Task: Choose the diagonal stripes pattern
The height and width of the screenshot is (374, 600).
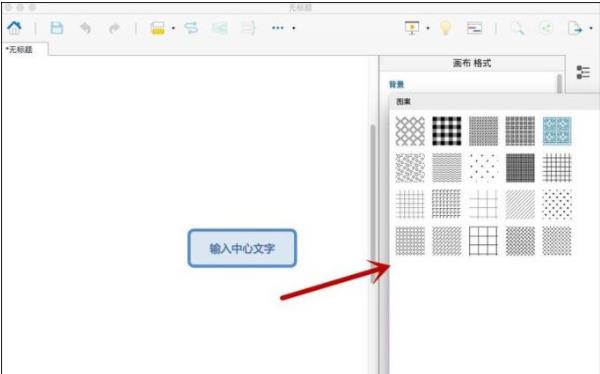Action: click(520, 204)
